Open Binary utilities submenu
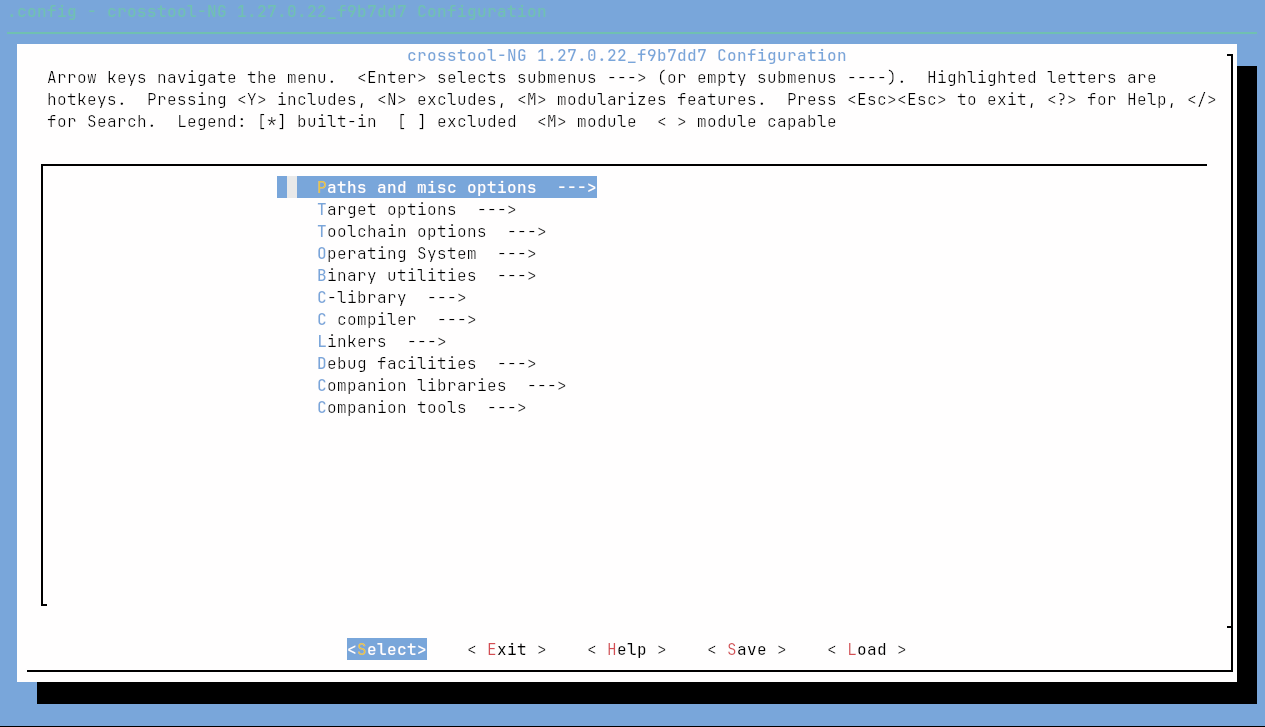Viewport: 1265px width, 727px height. point(426,275)
